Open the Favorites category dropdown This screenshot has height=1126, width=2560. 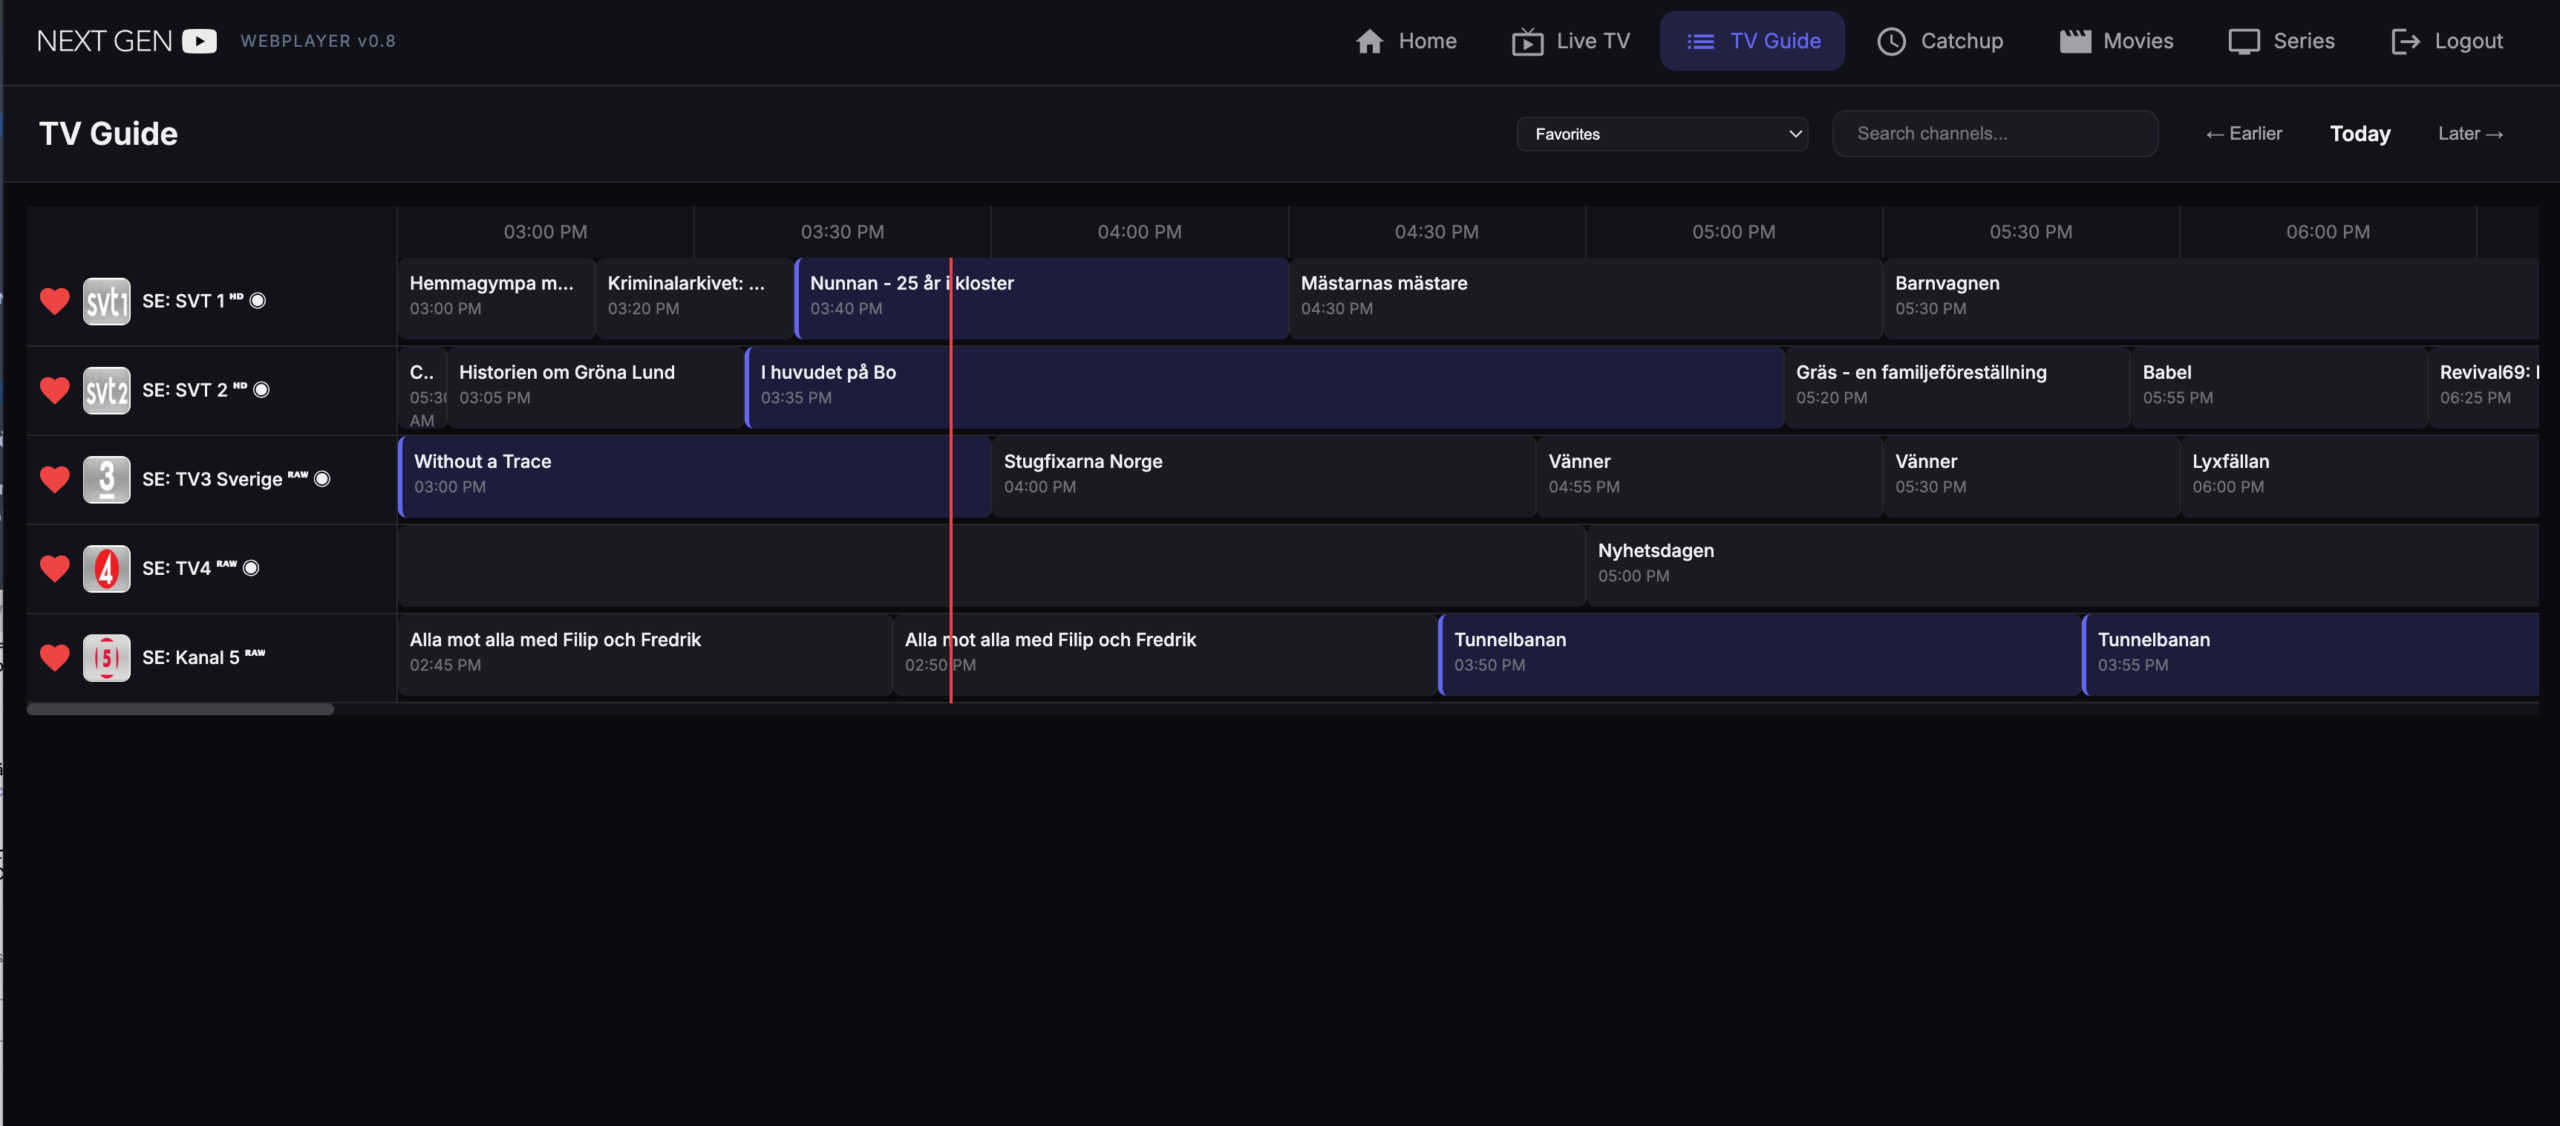(1662, 134)
